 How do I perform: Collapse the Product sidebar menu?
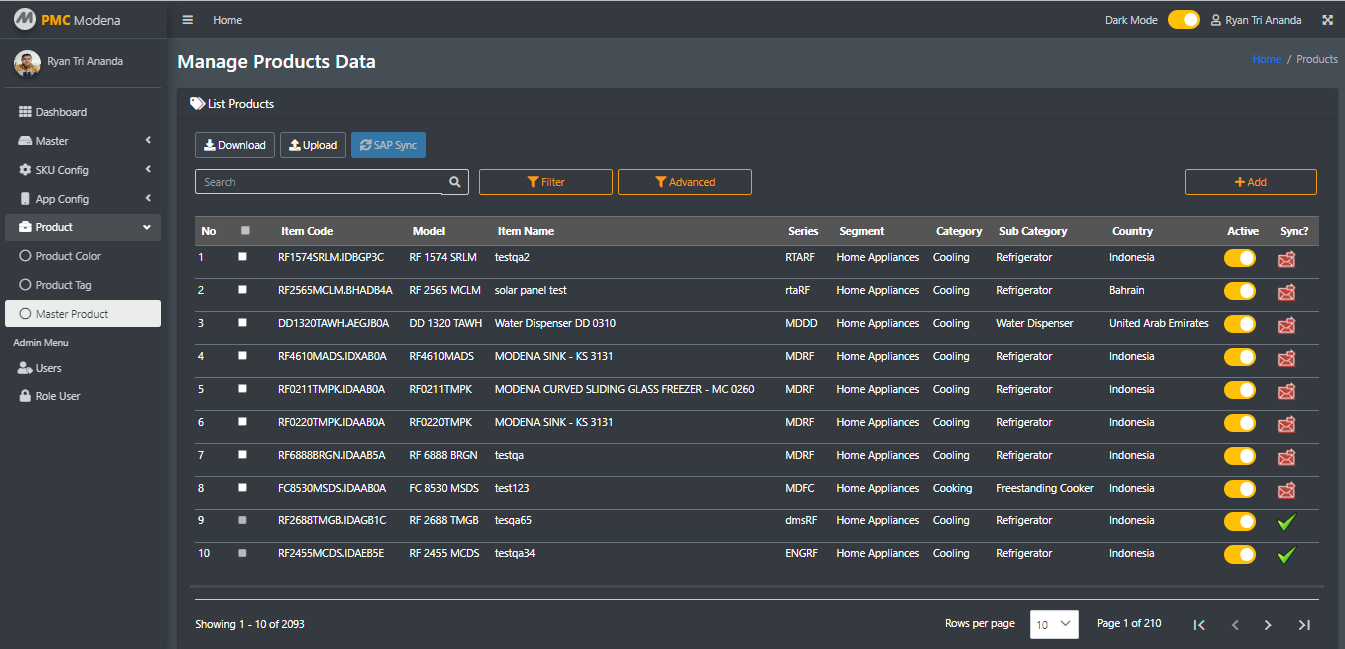83,227
